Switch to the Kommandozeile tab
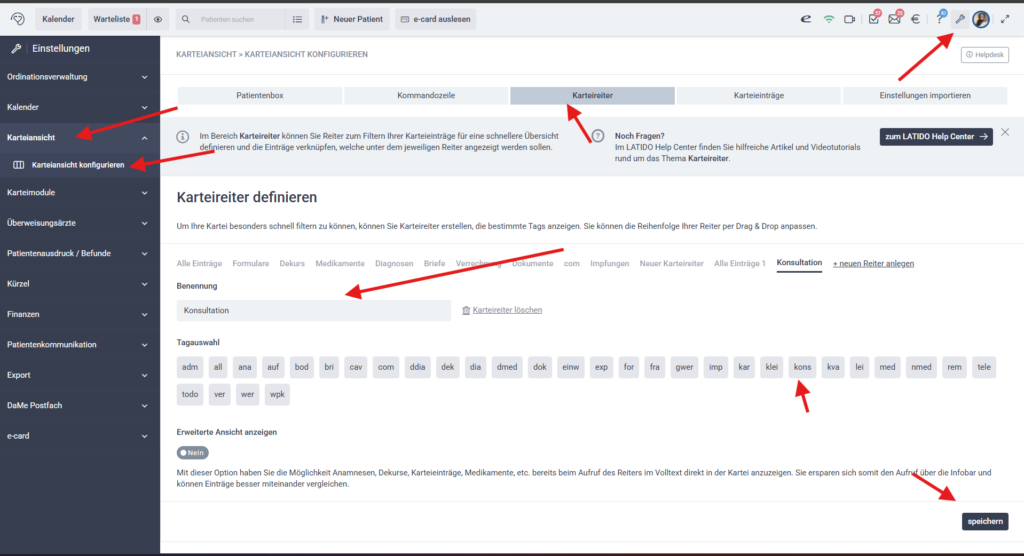 click(426, 96)
